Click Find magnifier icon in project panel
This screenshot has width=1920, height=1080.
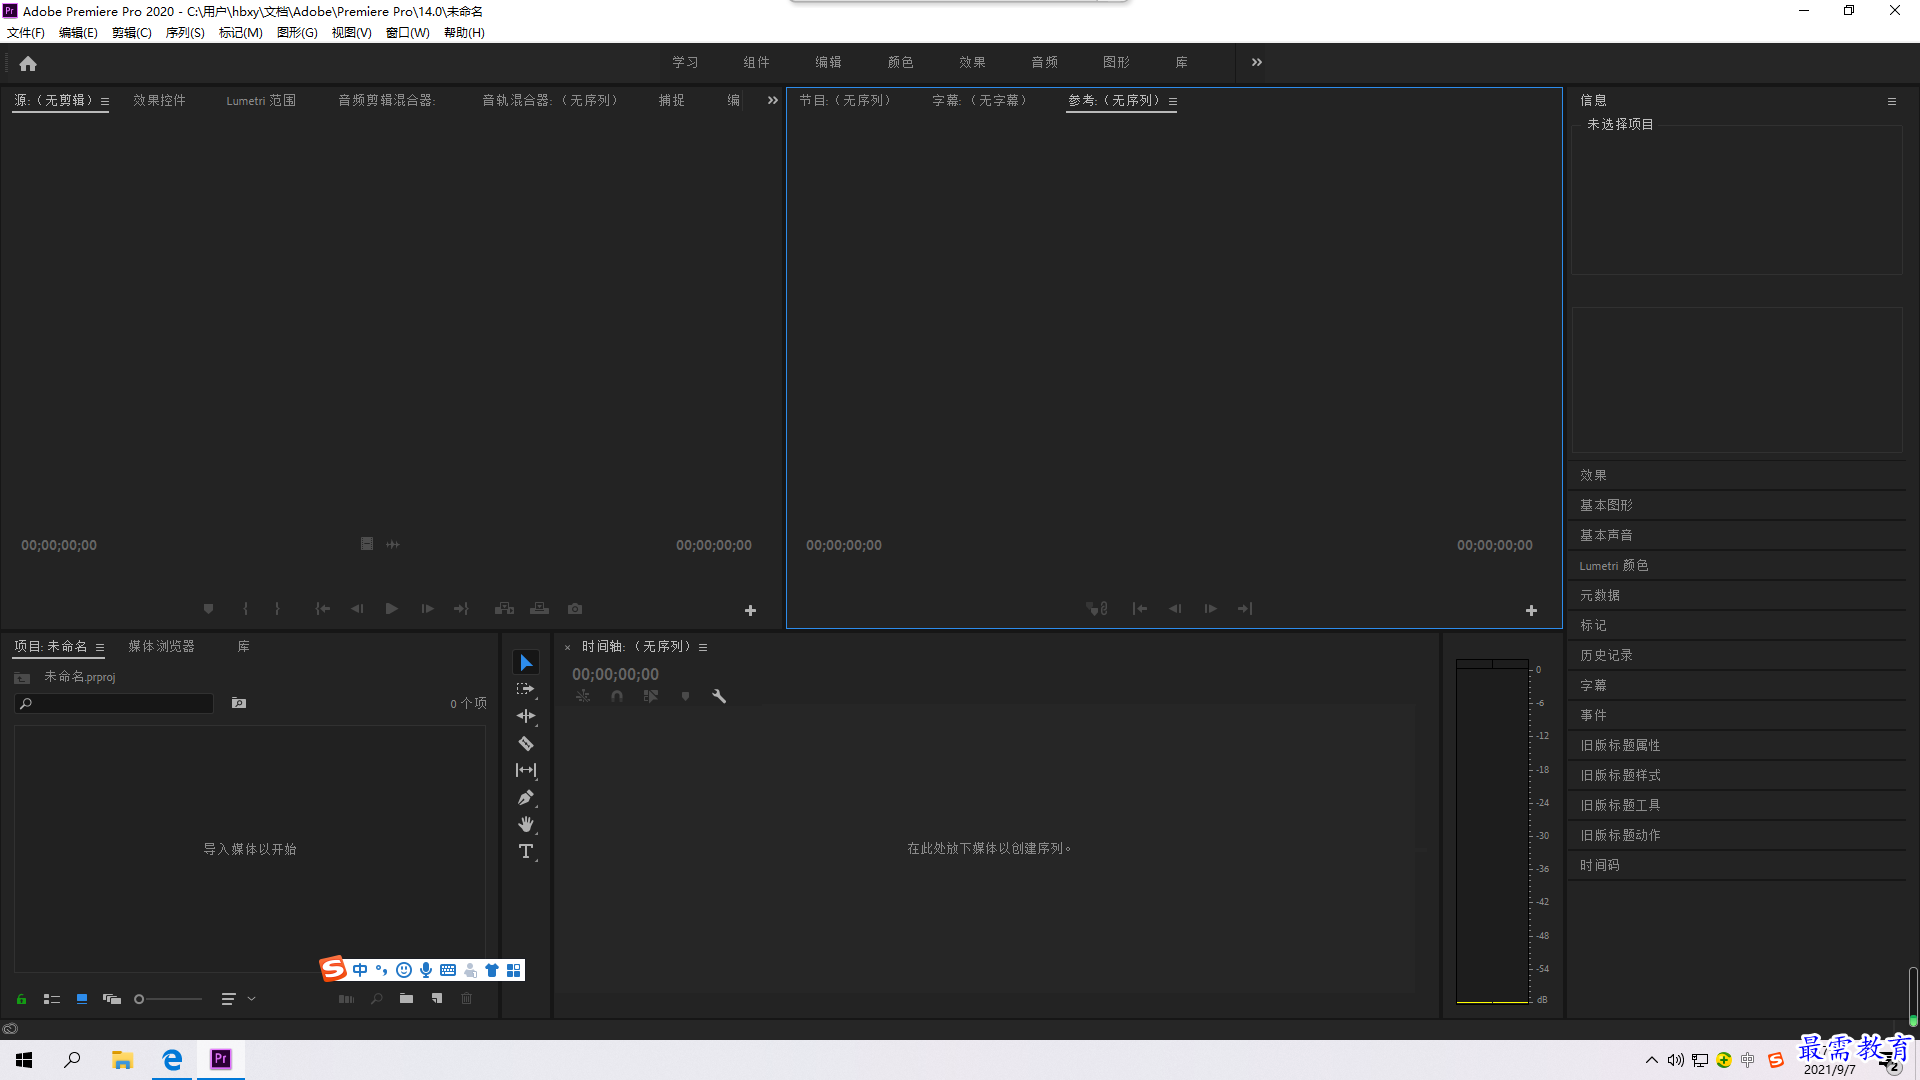[x=377, y=999]
